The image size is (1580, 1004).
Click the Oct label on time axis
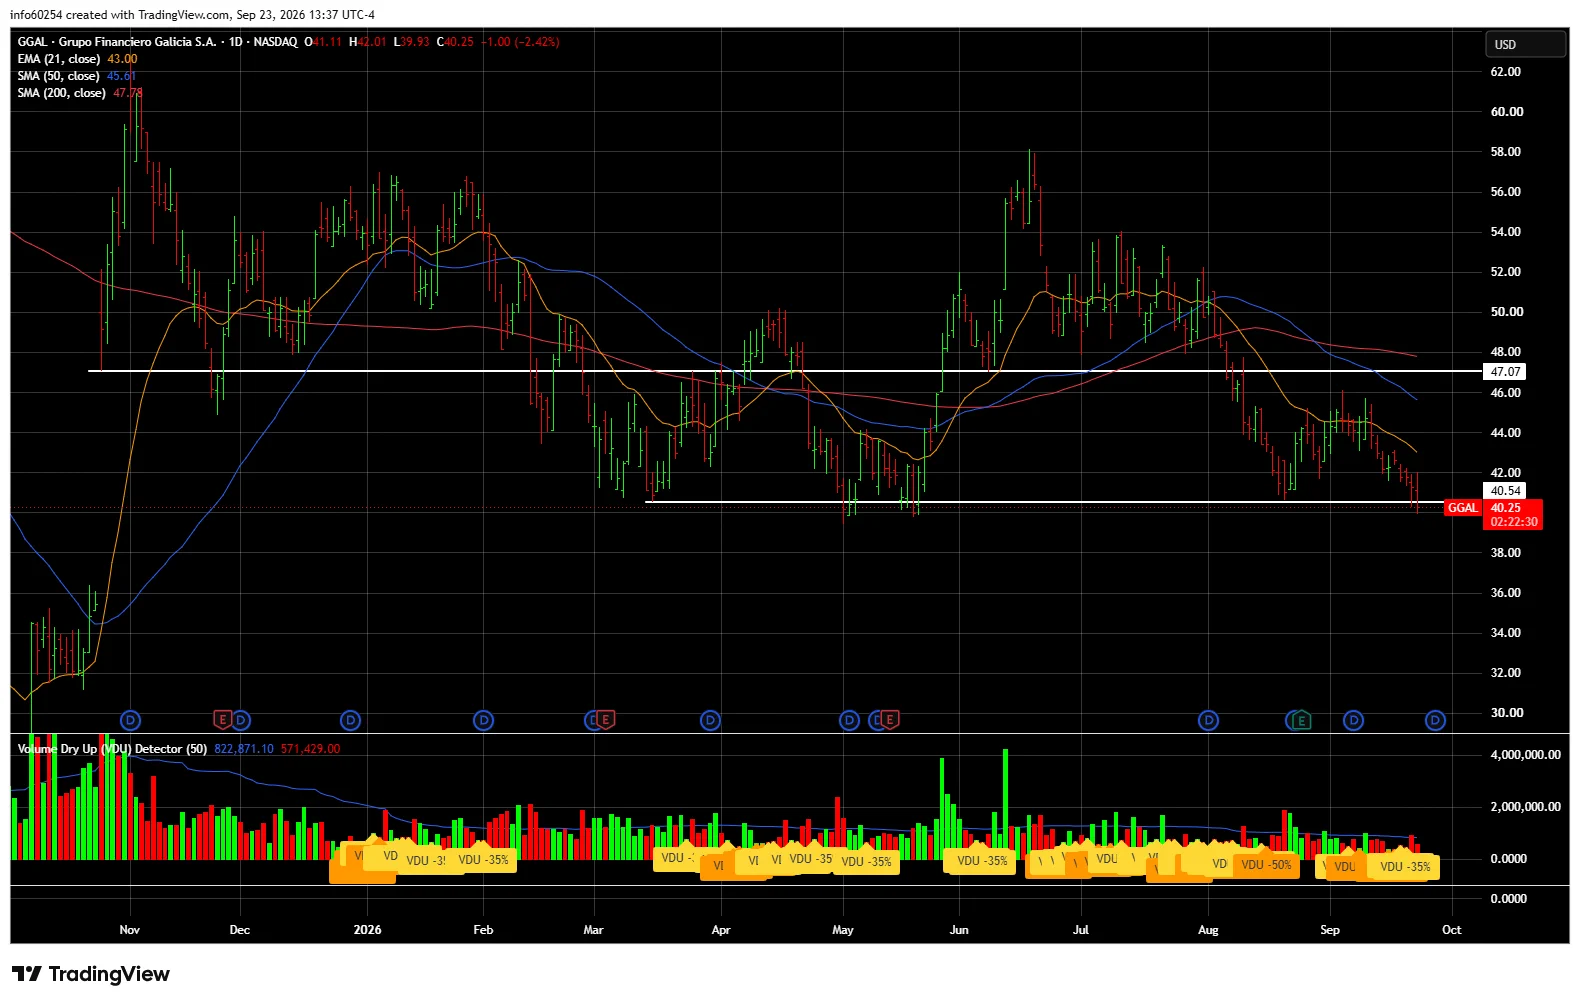point(1452,930)
